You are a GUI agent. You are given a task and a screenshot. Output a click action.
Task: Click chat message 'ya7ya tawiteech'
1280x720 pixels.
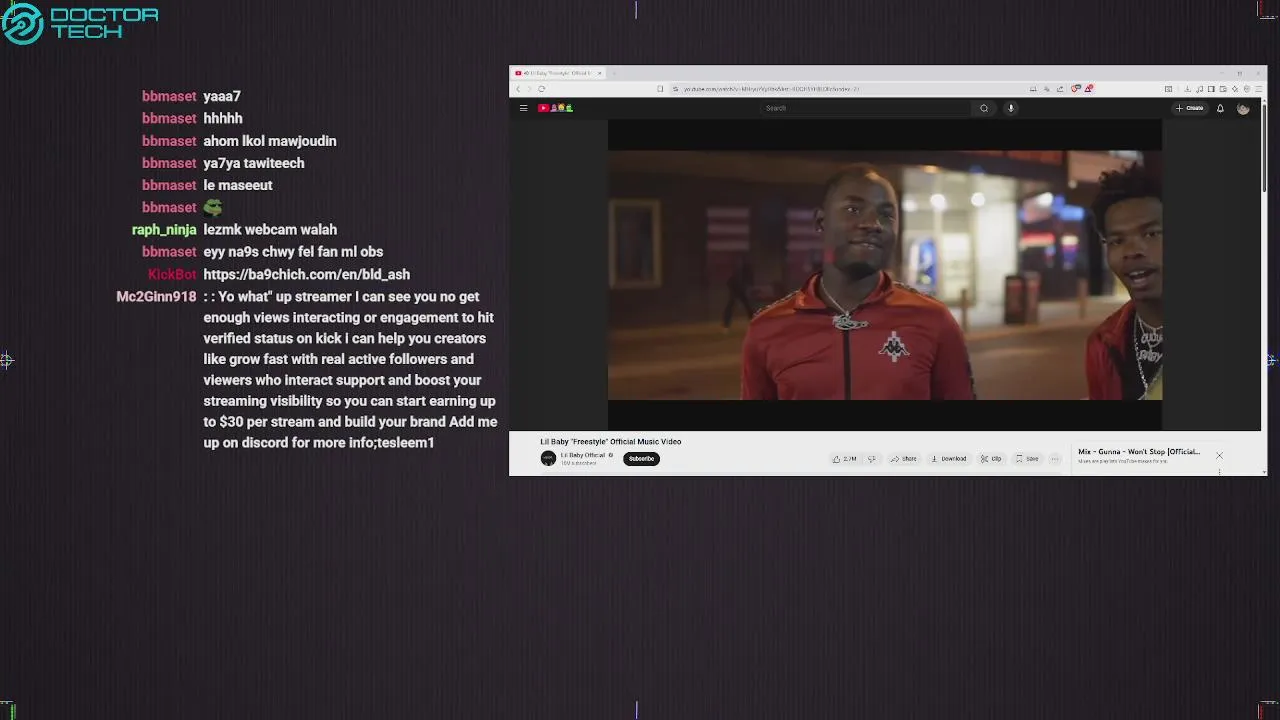[254, 163]
